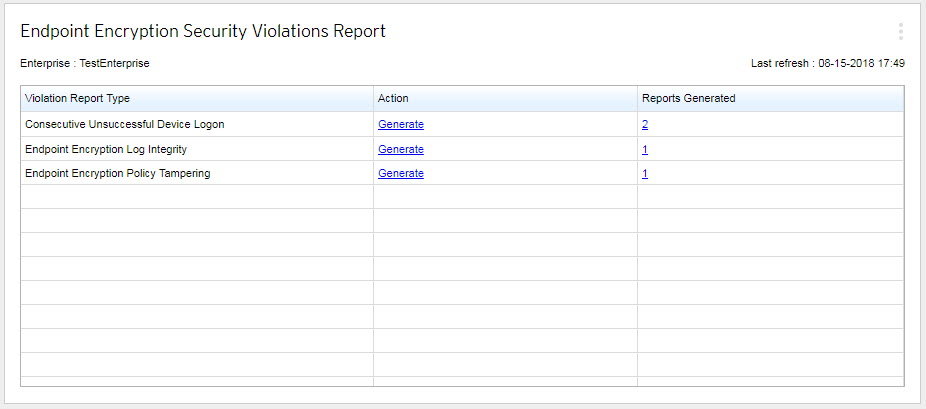926x409 pixels.
Task: Click the empty Action cell in the fourth row
Action: click(505, 197)
